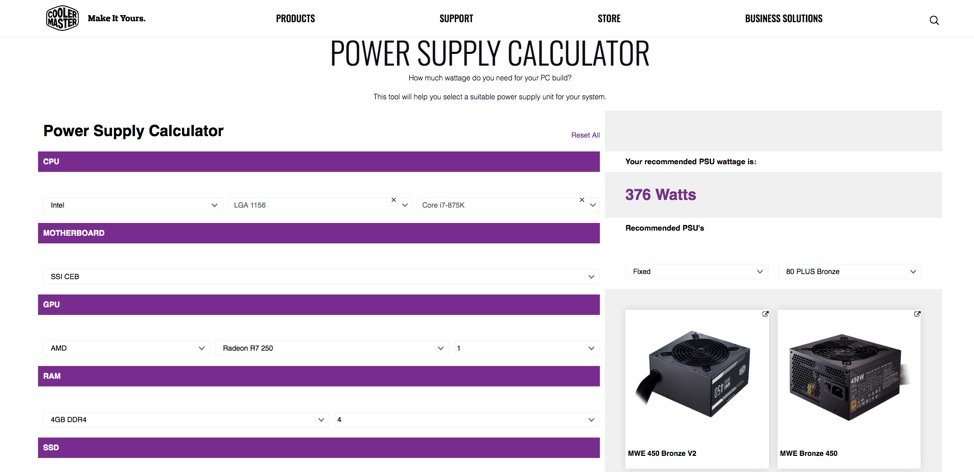Viewport: 974px width, 472px height.
Task: Clear the LGA 1156 socket selection
Action: pyautogui.click(x=393, y=200)
